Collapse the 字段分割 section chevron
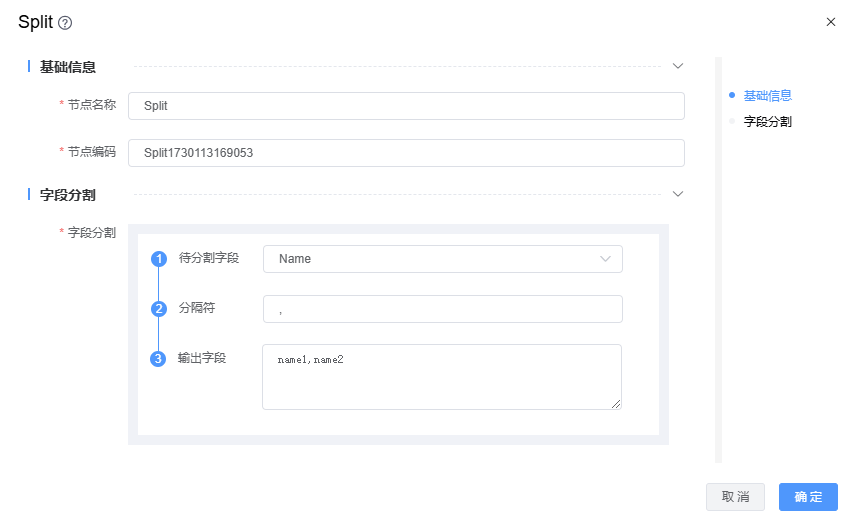 pyautogui.click(x=677, y=193)
